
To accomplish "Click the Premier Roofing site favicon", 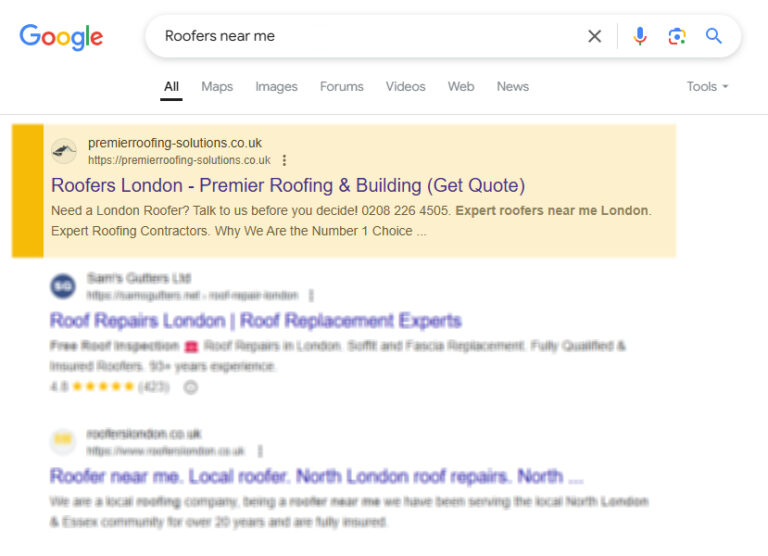I will click(64, 151).
